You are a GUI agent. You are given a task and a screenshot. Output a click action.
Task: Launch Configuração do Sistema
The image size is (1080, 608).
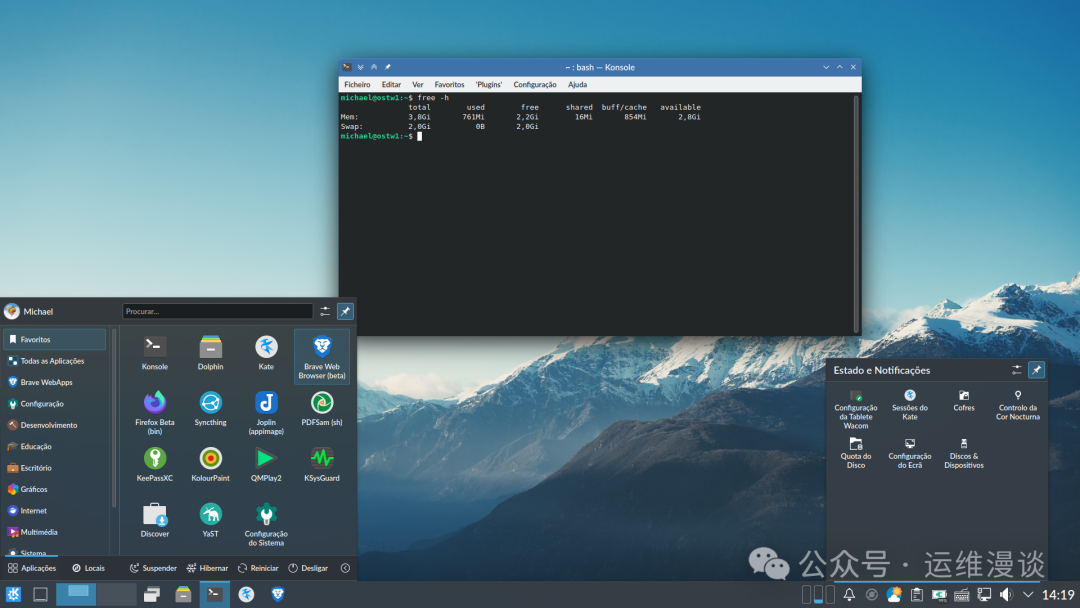tap(265, 519)
